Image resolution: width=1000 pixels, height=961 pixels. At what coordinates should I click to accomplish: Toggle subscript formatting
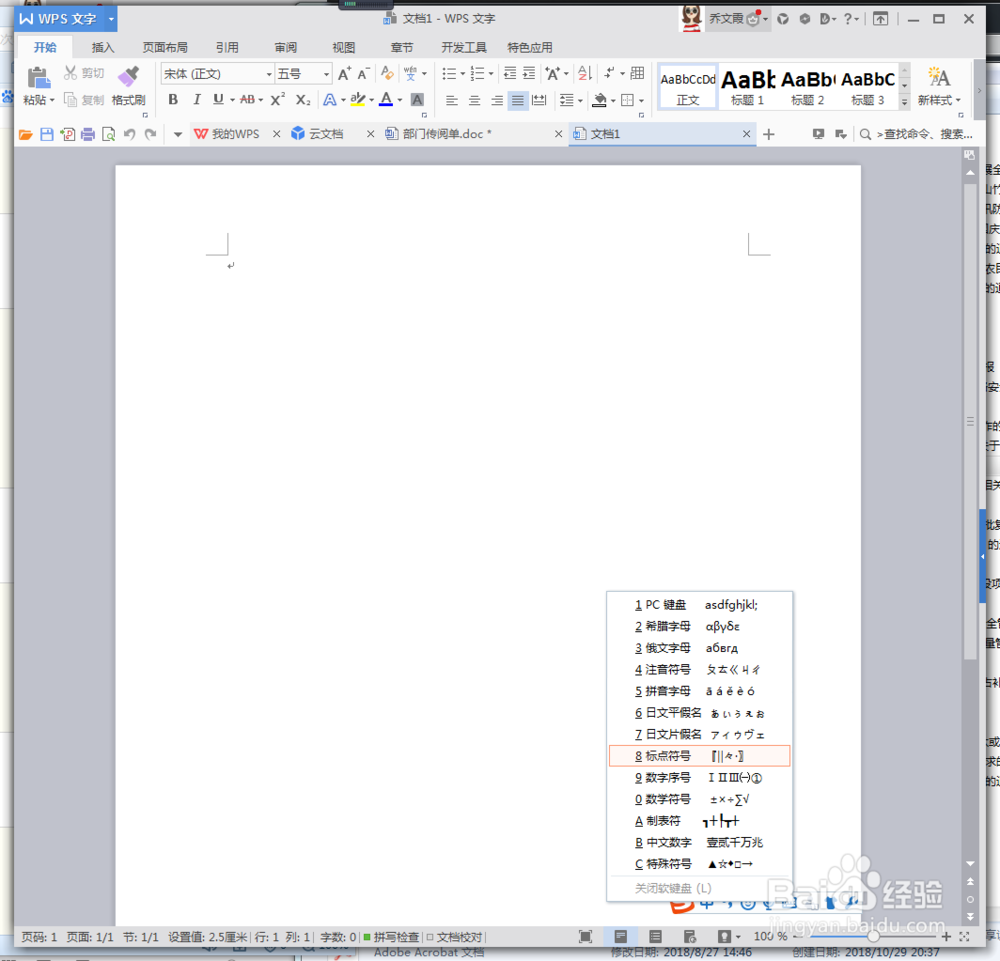pyautogui.click(x=303, y=99)
